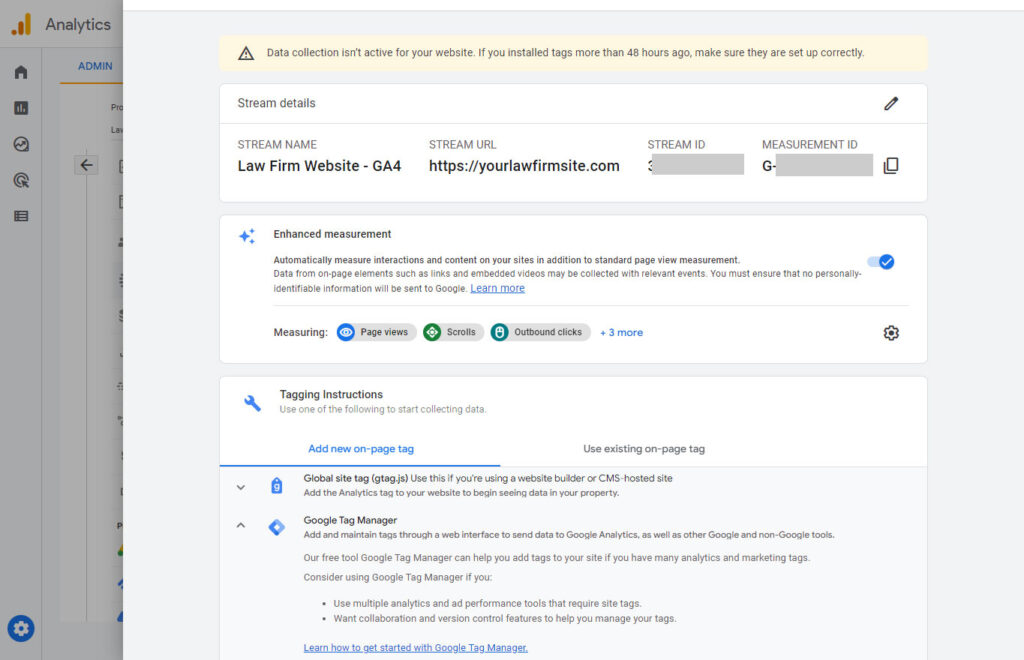Open the Home icon in sidebar

[21, 72]
